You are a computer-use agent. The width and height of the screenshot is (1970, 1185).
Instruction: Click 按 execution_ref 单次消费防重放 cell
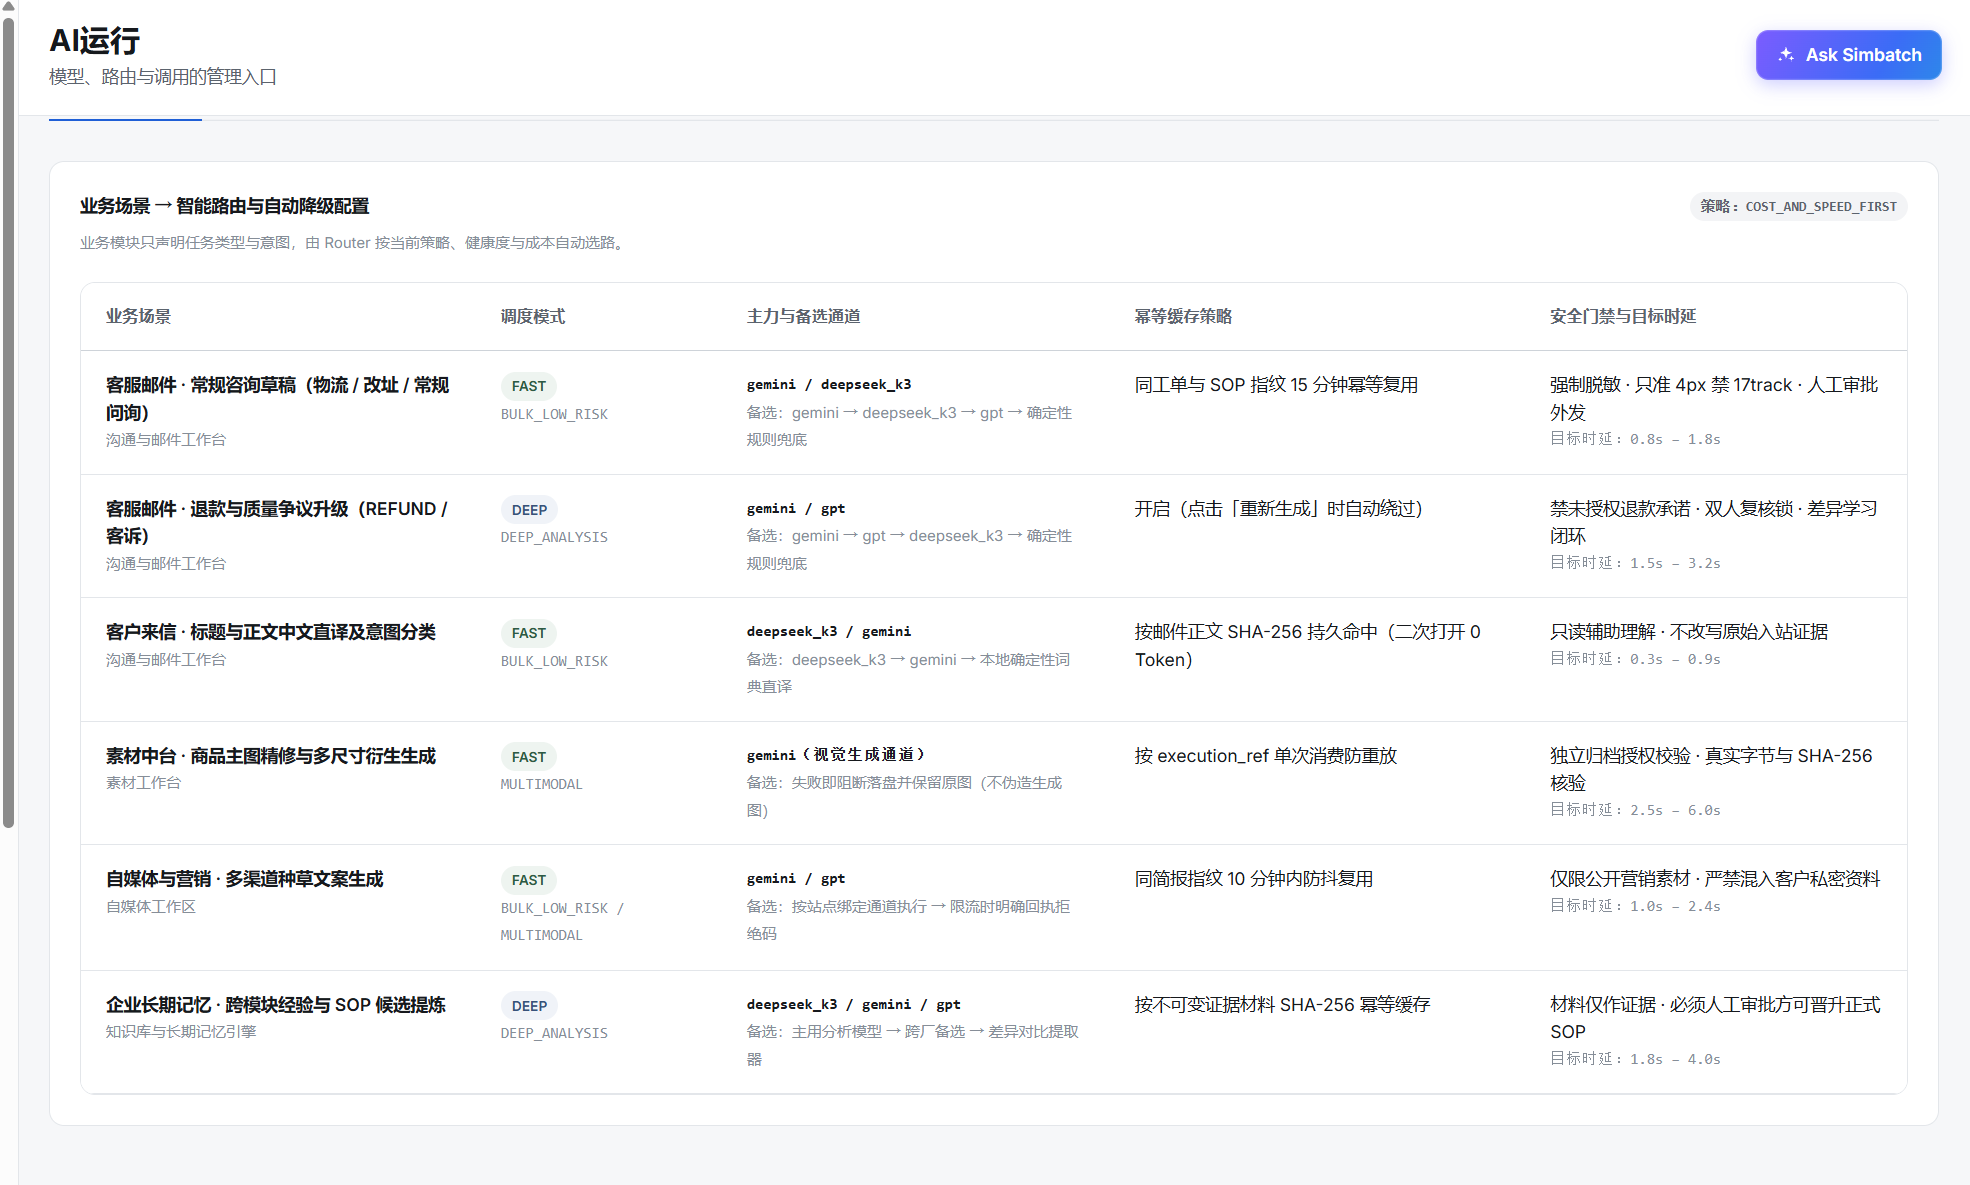tap(1266, 756)
